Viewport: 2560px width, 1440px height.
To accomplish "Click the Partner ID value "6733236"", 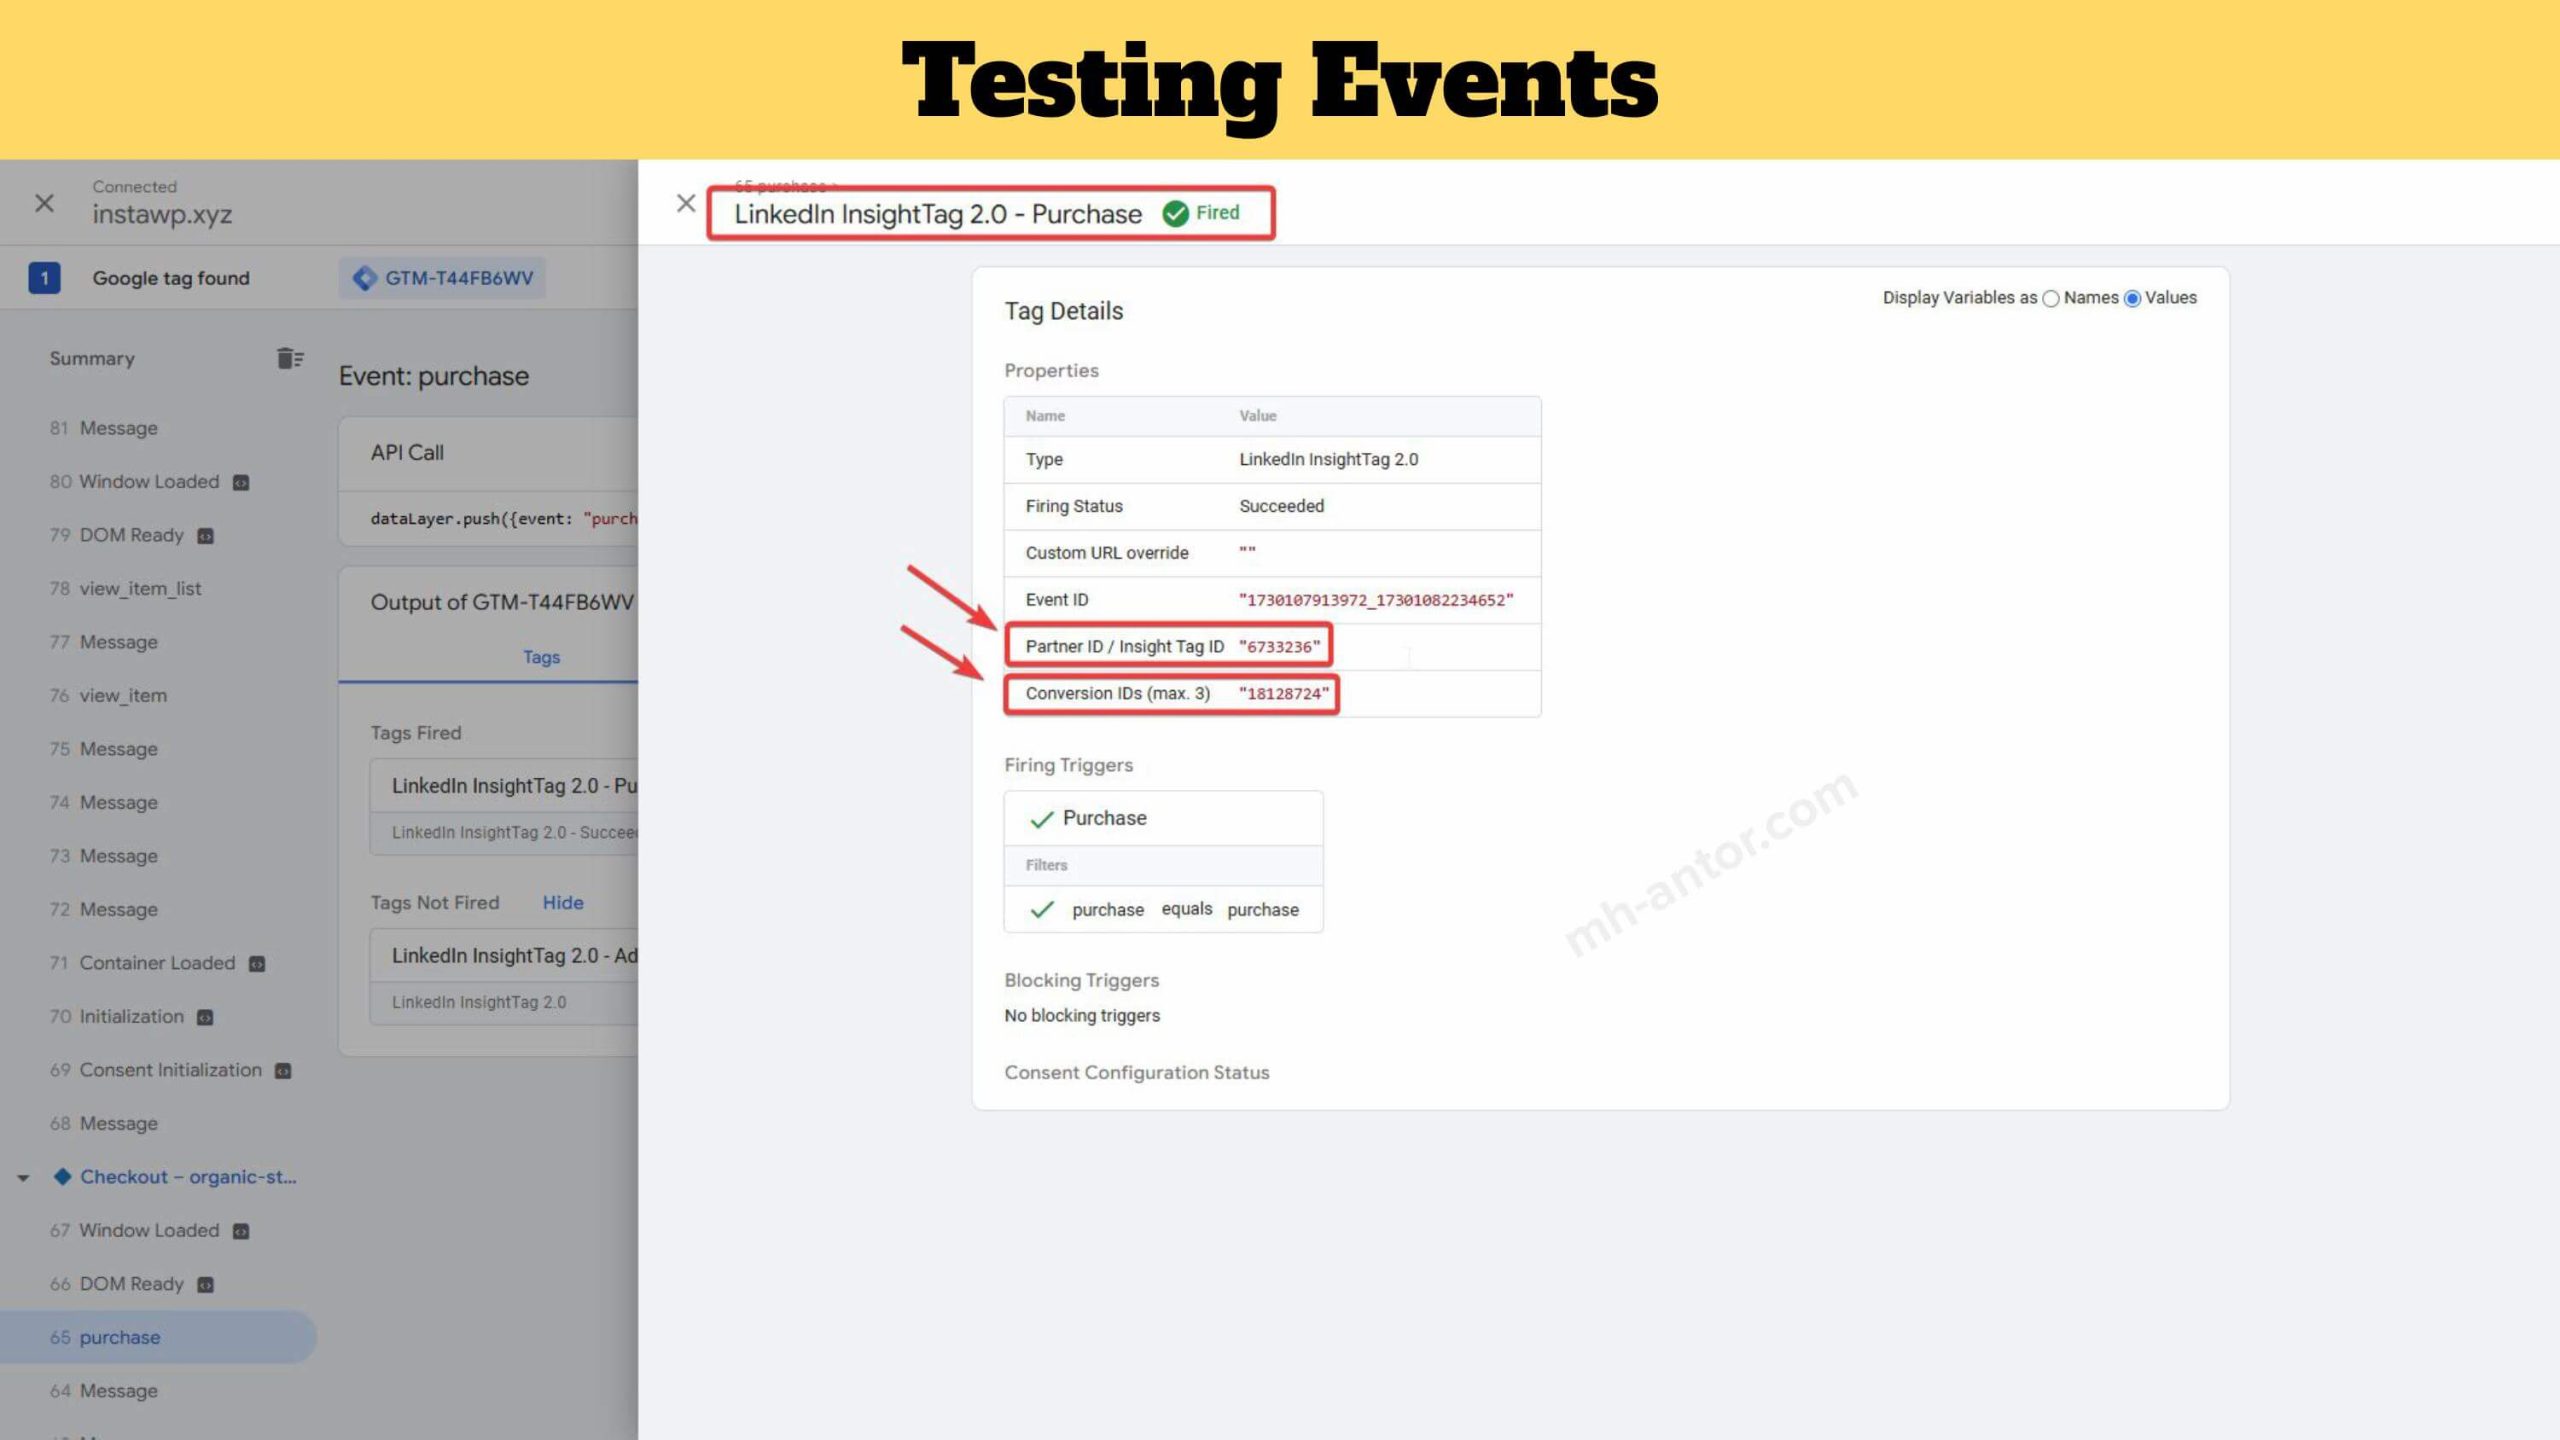I will [x=1279, y=647].
